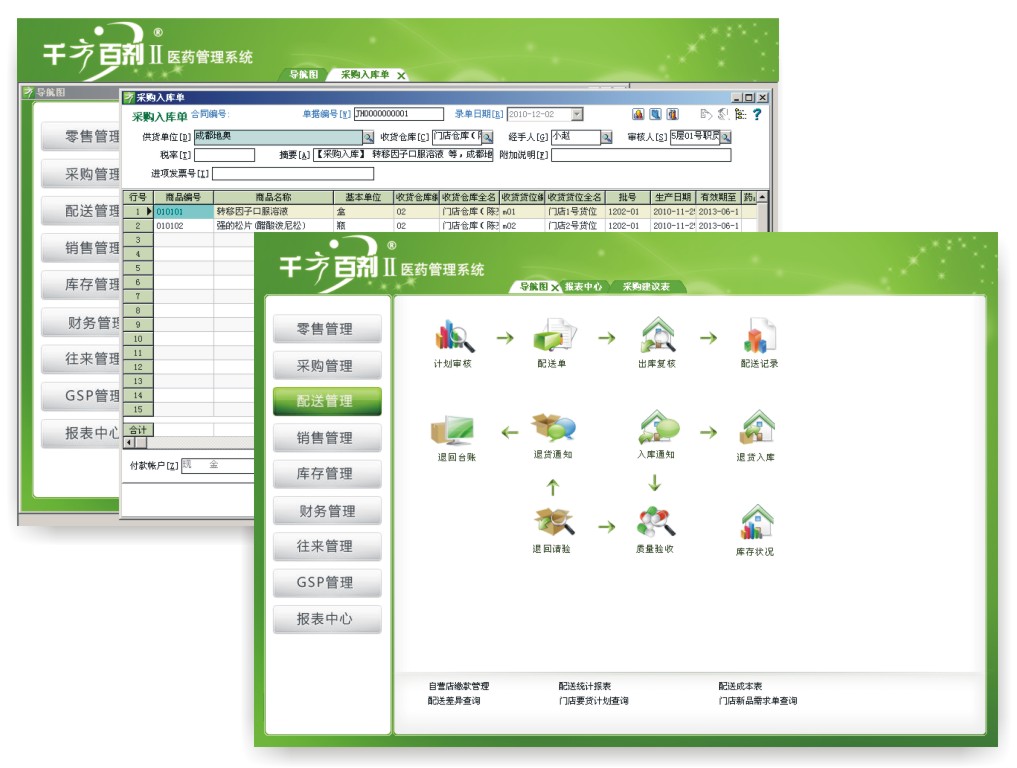
Task: Open the 出库复核 outbound recheck icon
Action: 656,336
